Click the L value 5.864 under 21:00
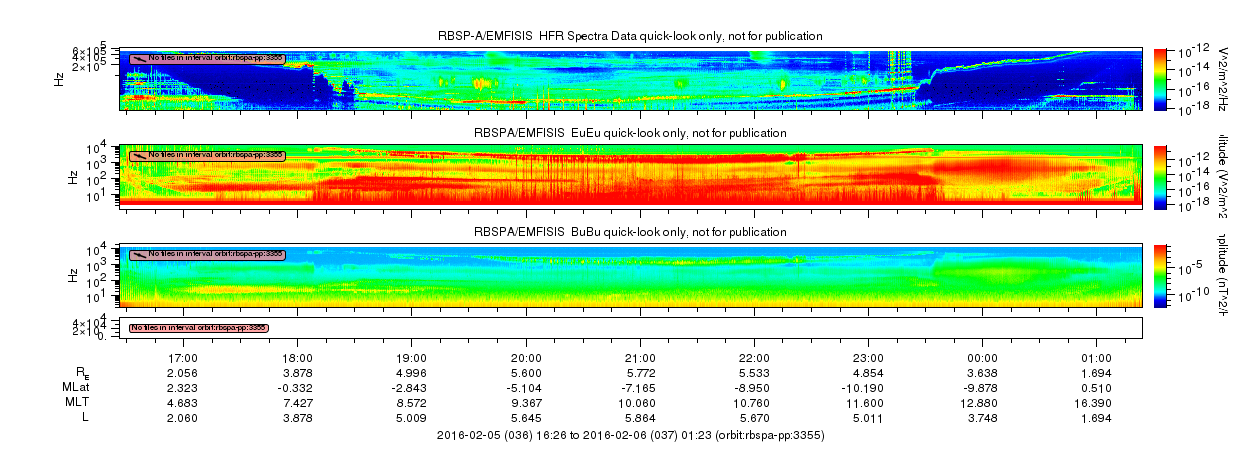This screenshot has height=449, width=1250. 640,415
